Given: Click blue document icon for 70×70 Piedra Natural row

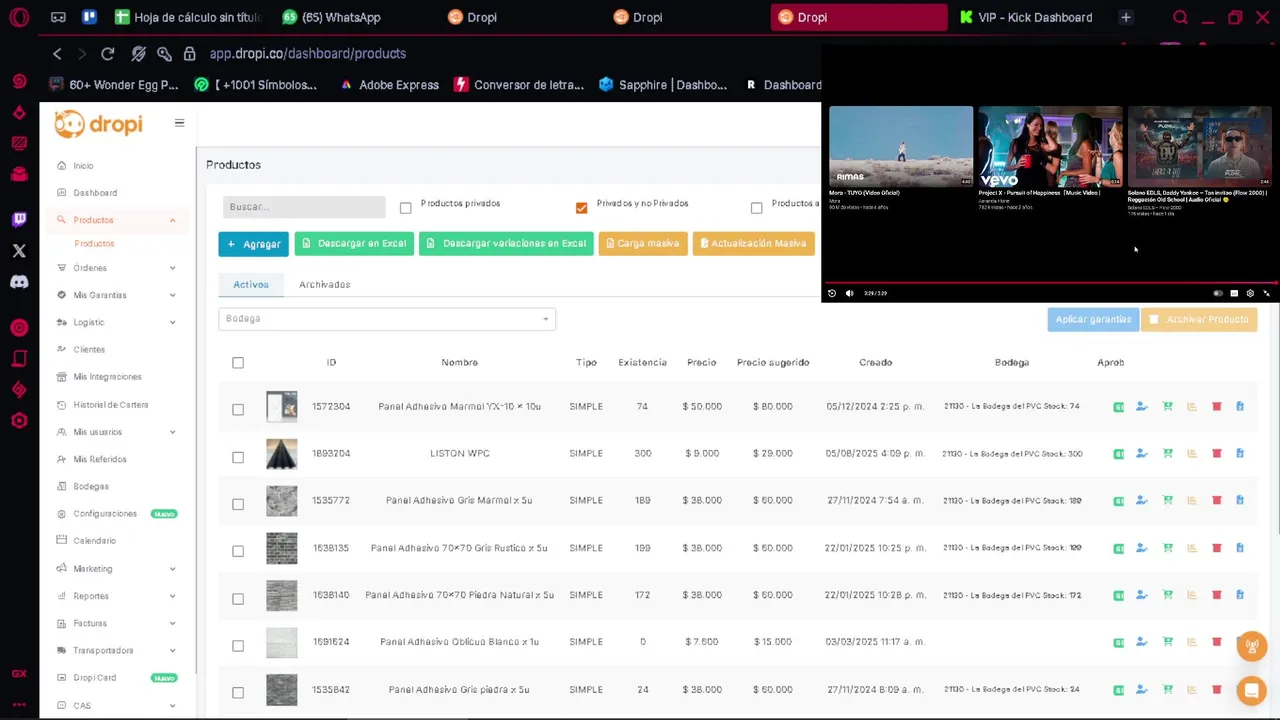Looking at the screenshot, I should tap(1240, 595).
